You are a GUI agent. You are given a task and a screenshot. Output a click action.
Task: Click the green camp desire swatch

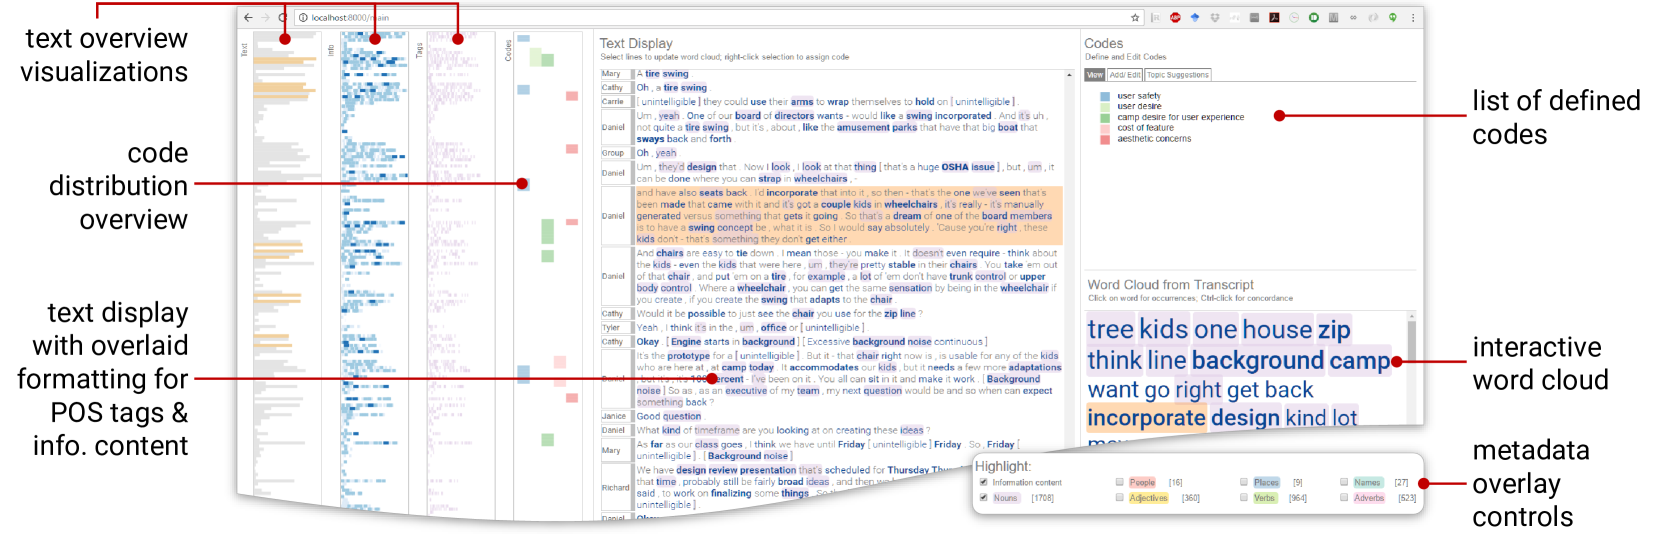(1105, 117)
